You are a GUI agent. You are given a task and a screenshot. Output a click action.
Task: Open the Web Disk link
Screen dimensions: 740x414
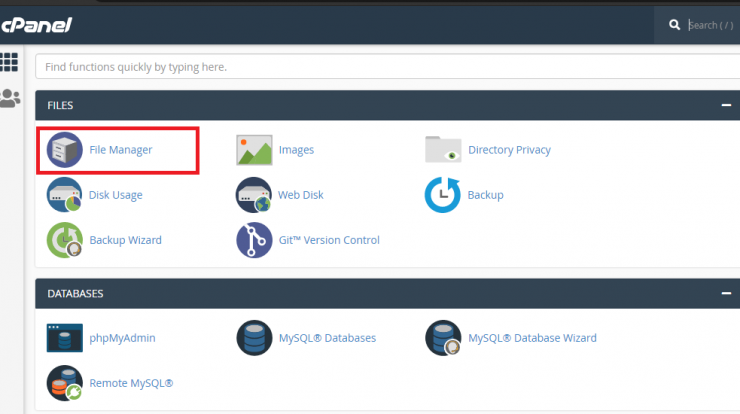(x=301, y=195)
